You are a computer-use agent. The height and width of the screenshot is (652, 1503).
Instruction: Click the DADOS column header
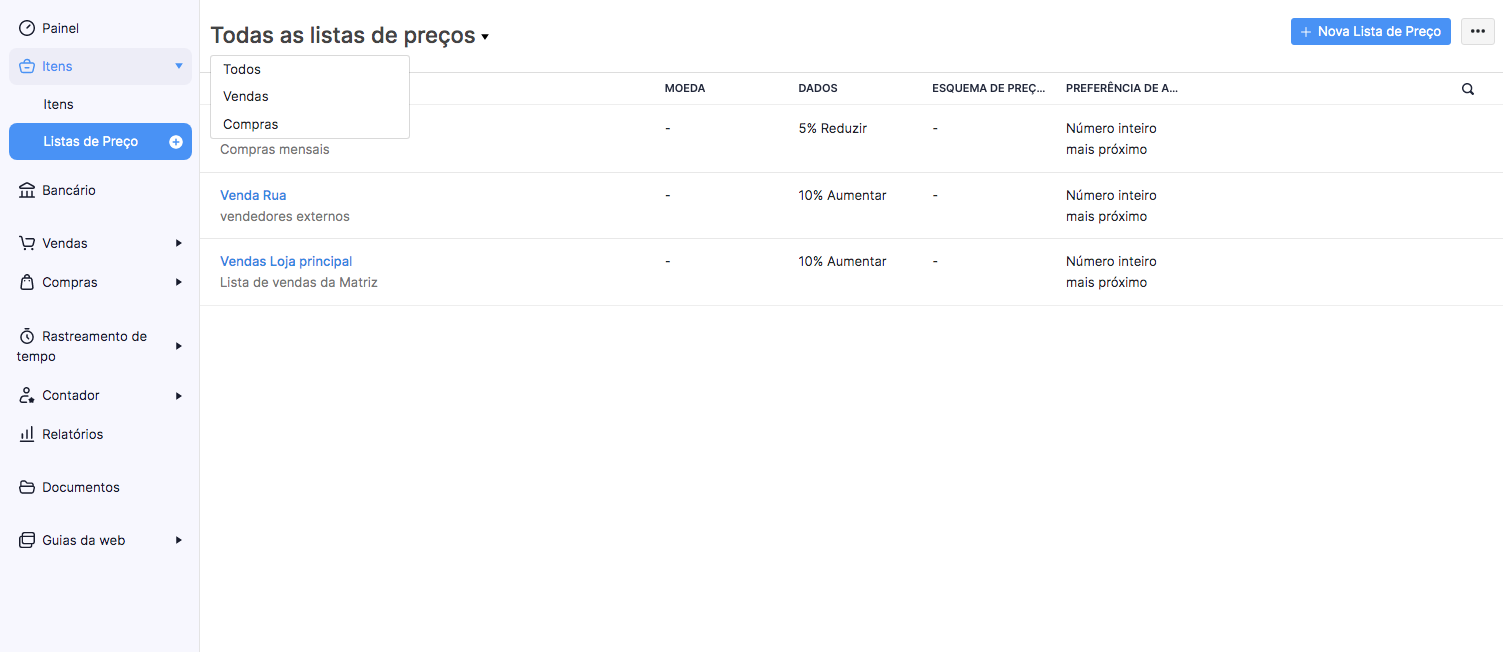point(818,88)
